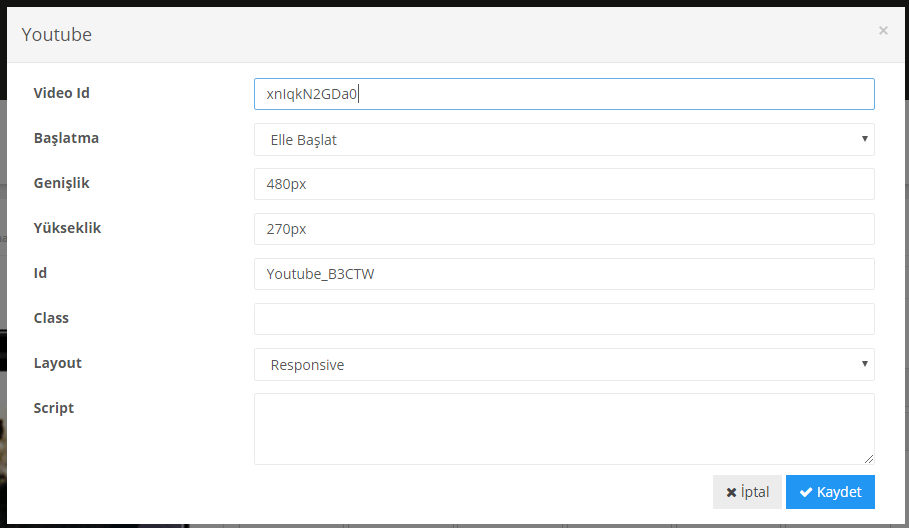Open the Başlatma dropdown showing Elle Başlat
The image size is (909, 528).
click(x=564, y=140)
